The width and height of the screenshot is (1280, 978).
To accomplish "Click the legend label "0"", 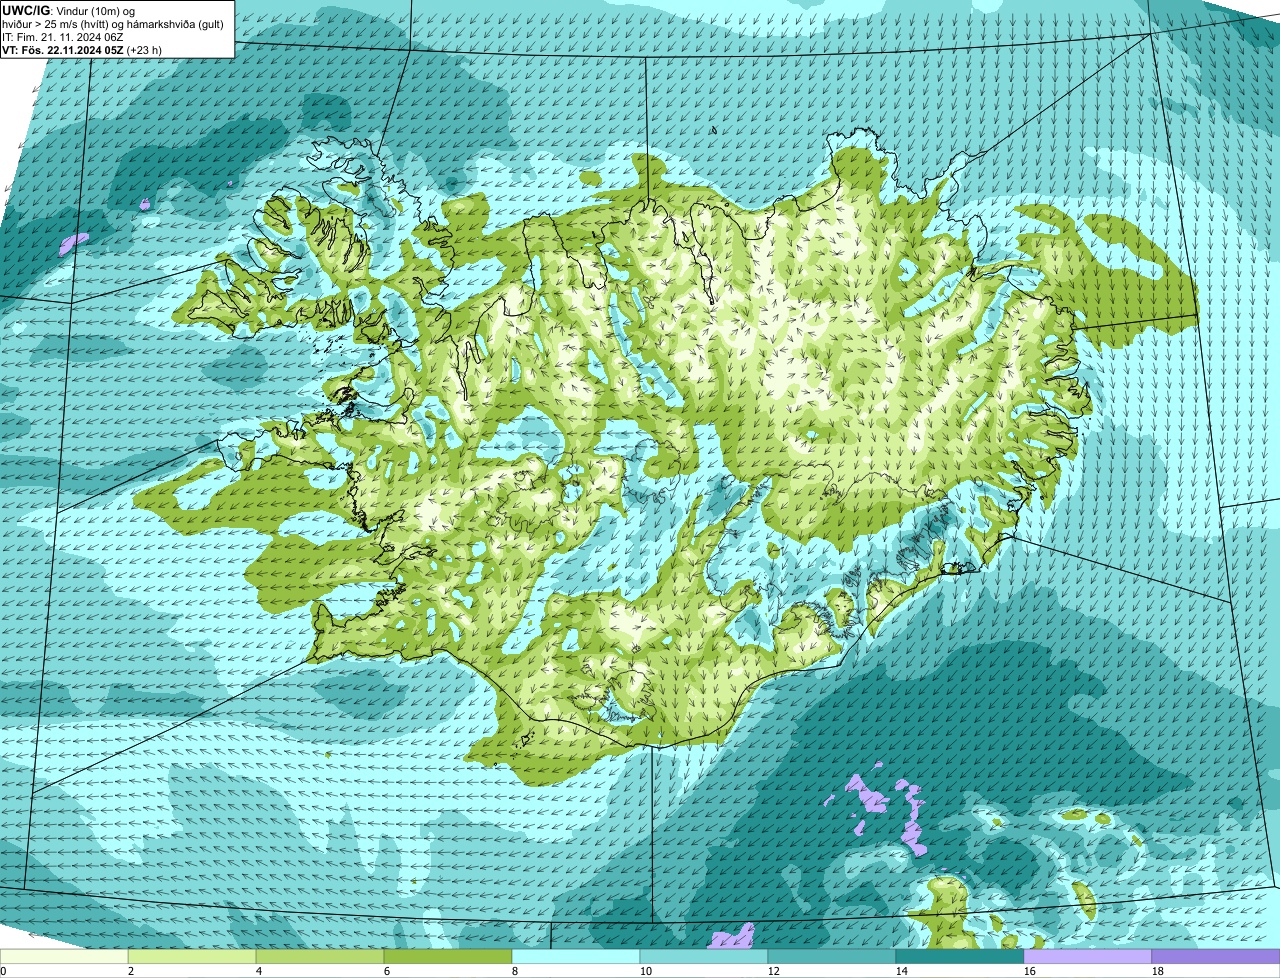I will (x=3, y=971).
